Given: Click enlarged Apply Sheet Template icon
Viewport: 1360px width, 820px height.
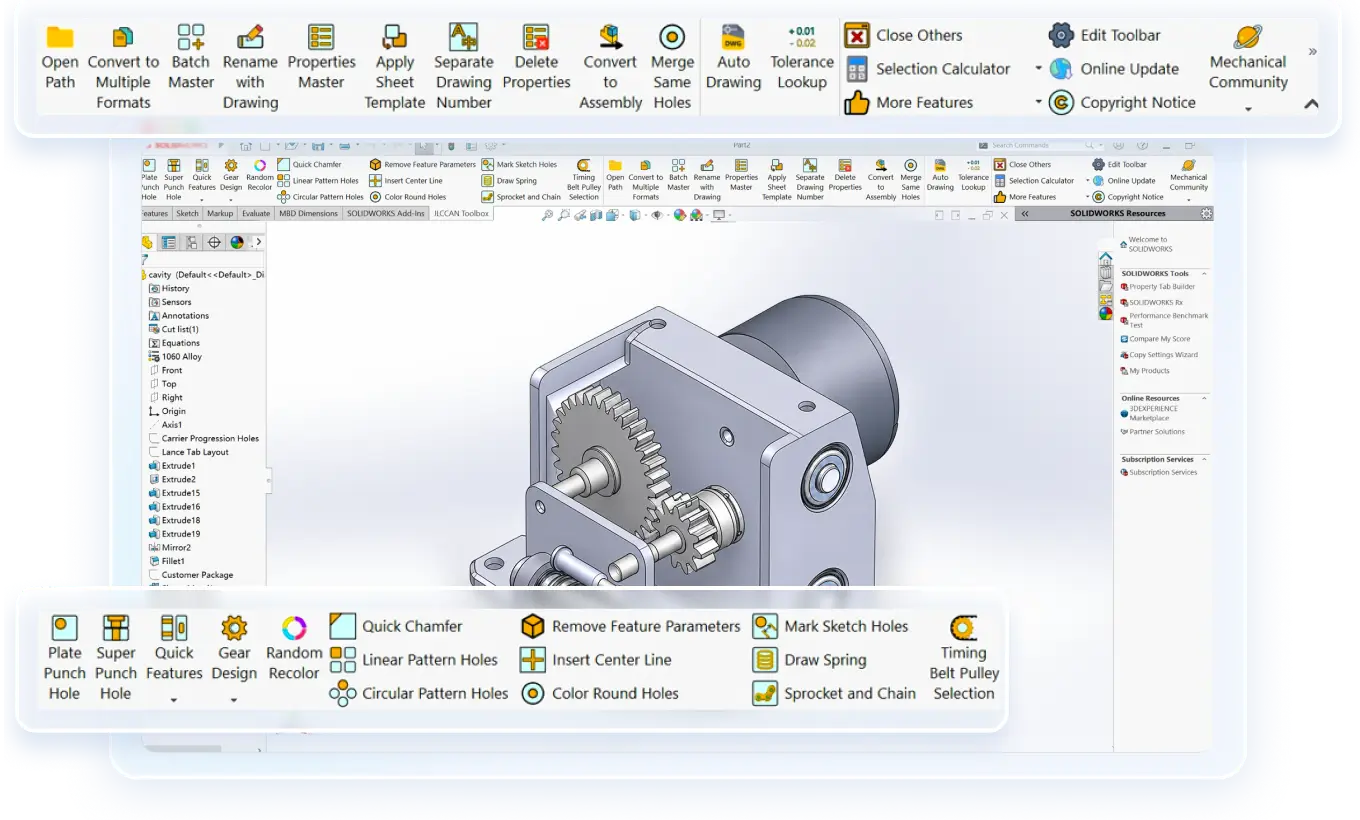Looking at the screenshot, I should click(x=394, y=37).
